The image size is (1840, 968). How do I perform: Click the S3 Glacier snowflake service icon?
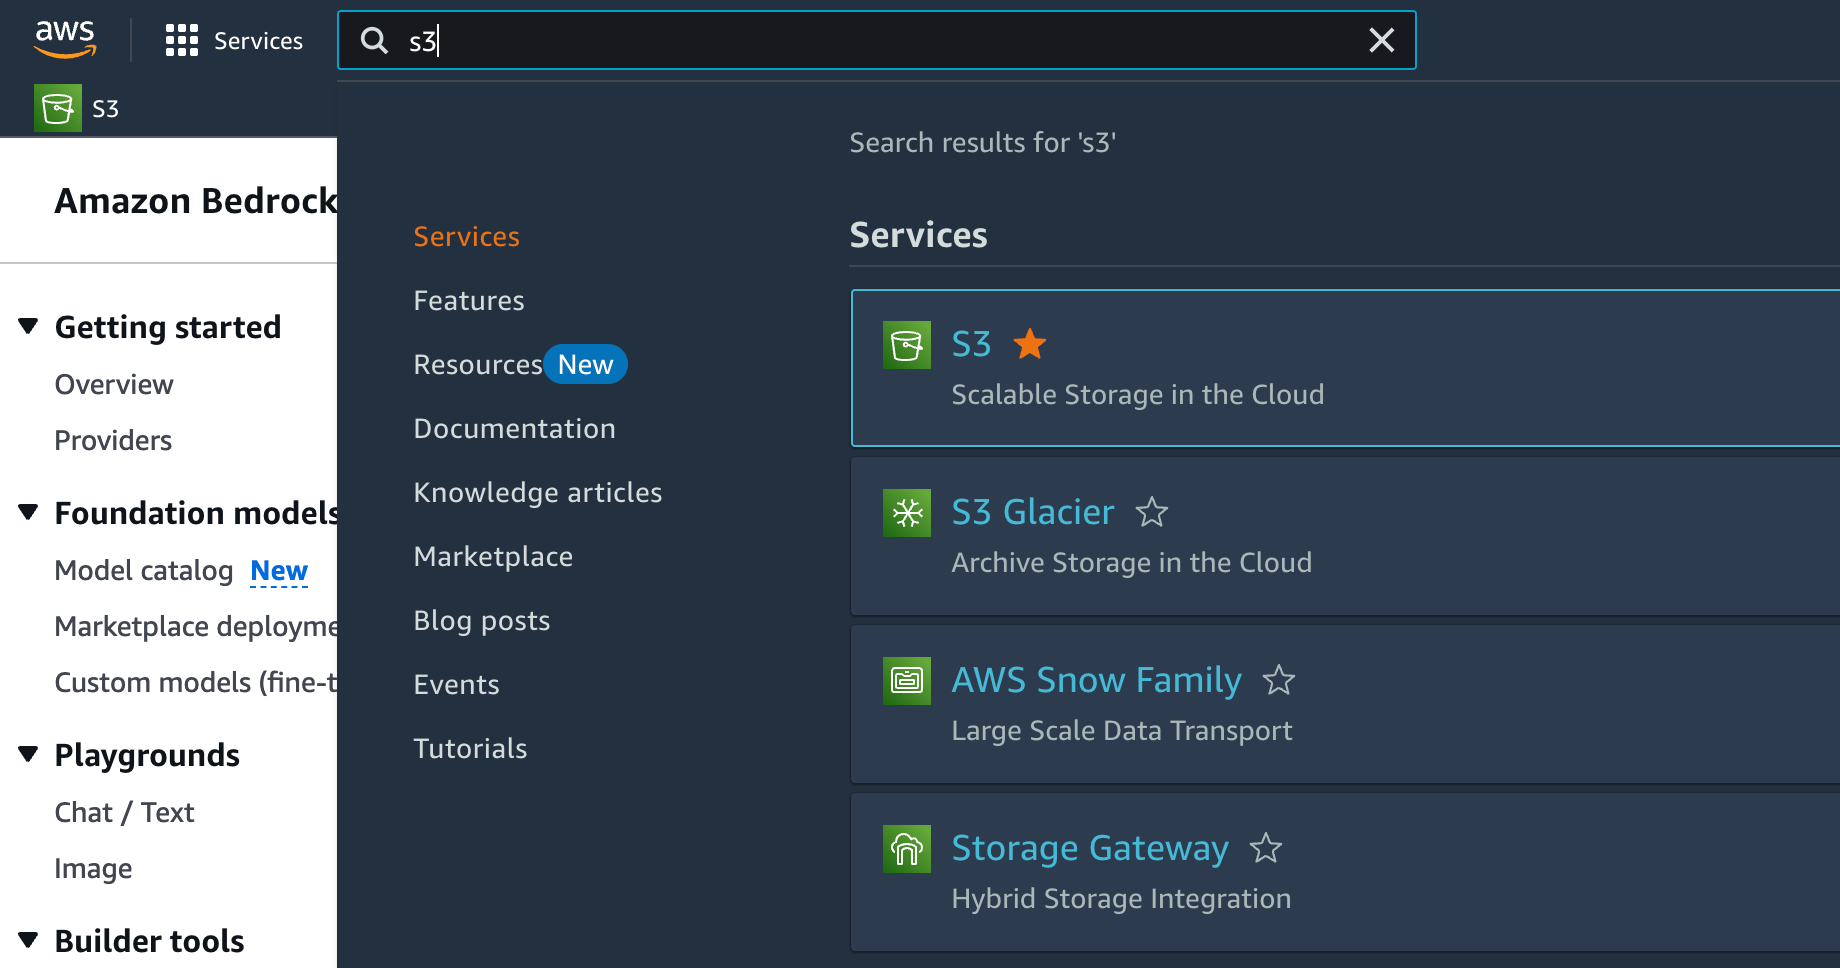point(907,513)
